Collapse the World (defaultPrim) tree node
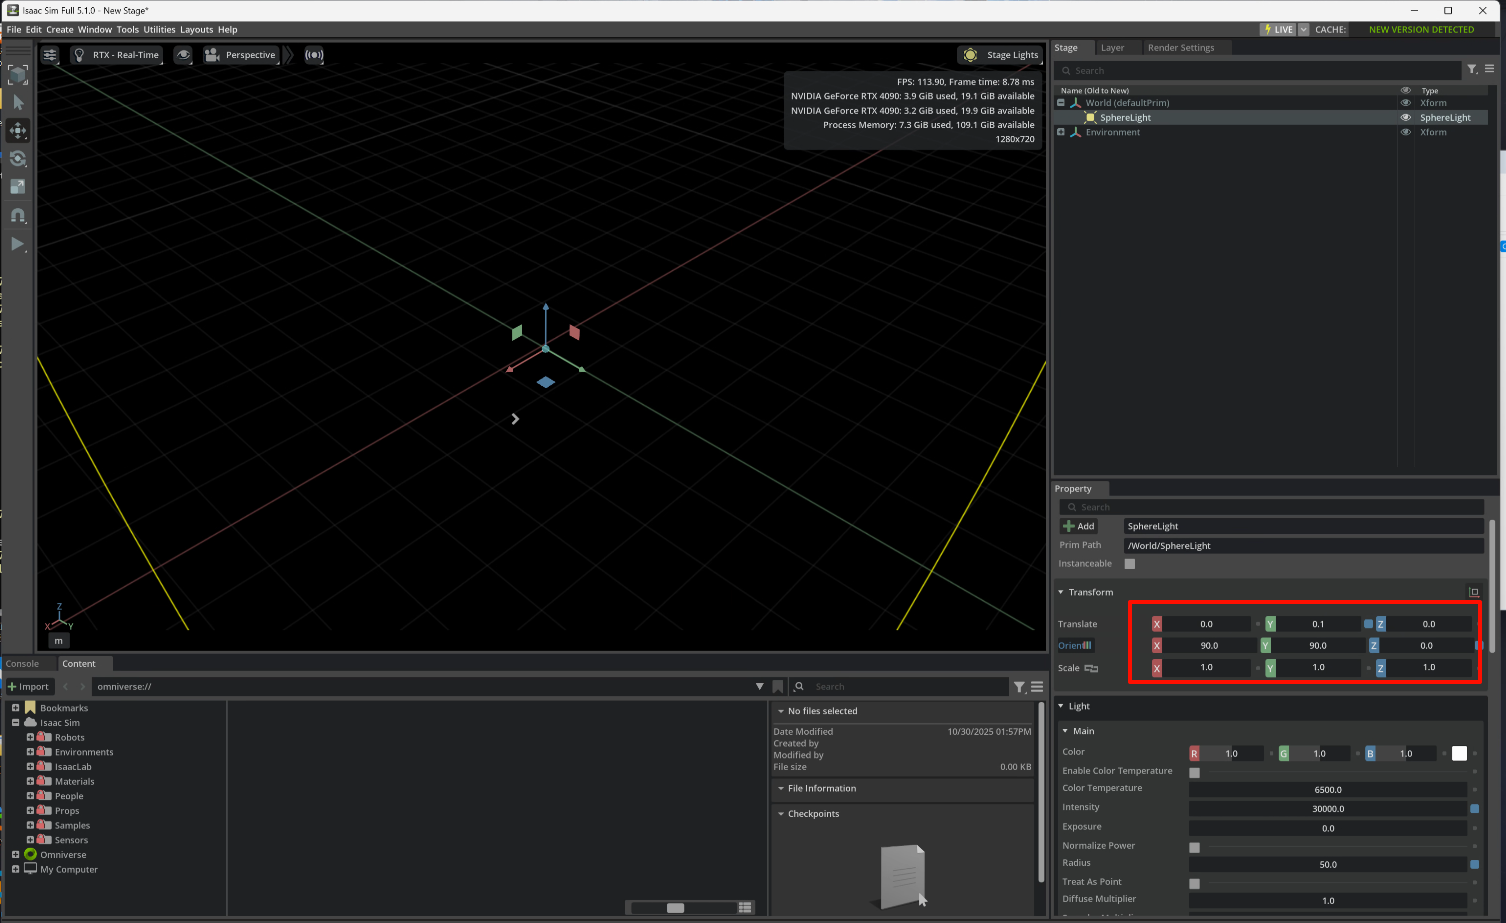The height and width of the screenshot is (923, 1506). (1061, 103)
